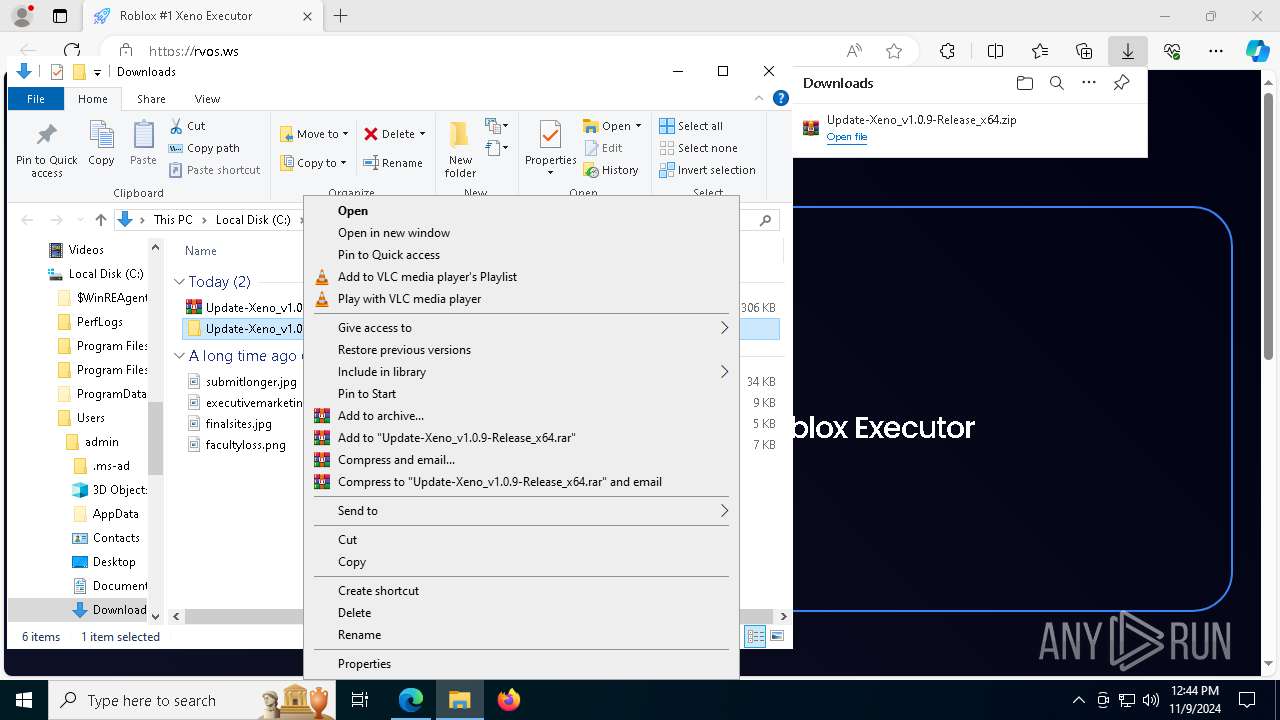Image resolution: width=1280 pixels, height=720 pixels.
Task: Select submitlonger.jpg file
Action: [251, 382]
